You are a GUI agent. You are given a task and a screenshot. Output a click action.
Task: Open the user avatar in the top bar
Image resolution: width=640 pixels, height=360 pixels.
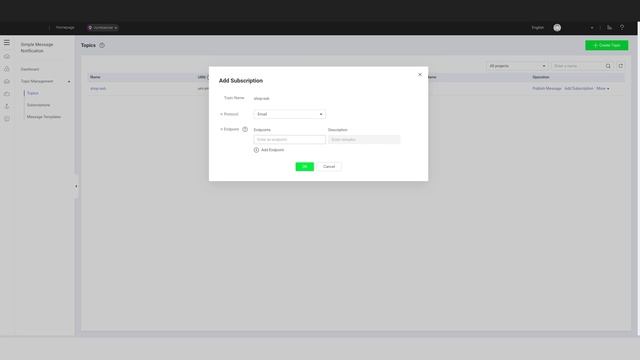[557, 28]
